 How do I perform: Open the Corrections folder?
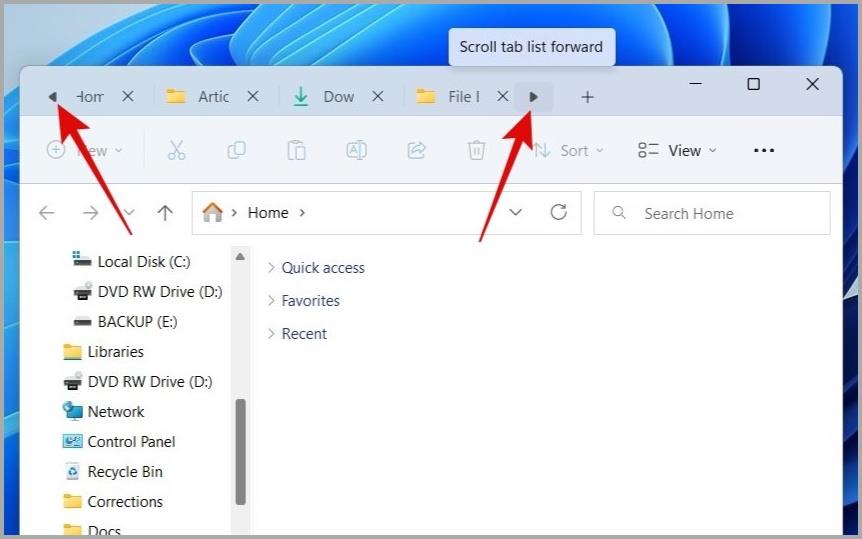point(125,502)
